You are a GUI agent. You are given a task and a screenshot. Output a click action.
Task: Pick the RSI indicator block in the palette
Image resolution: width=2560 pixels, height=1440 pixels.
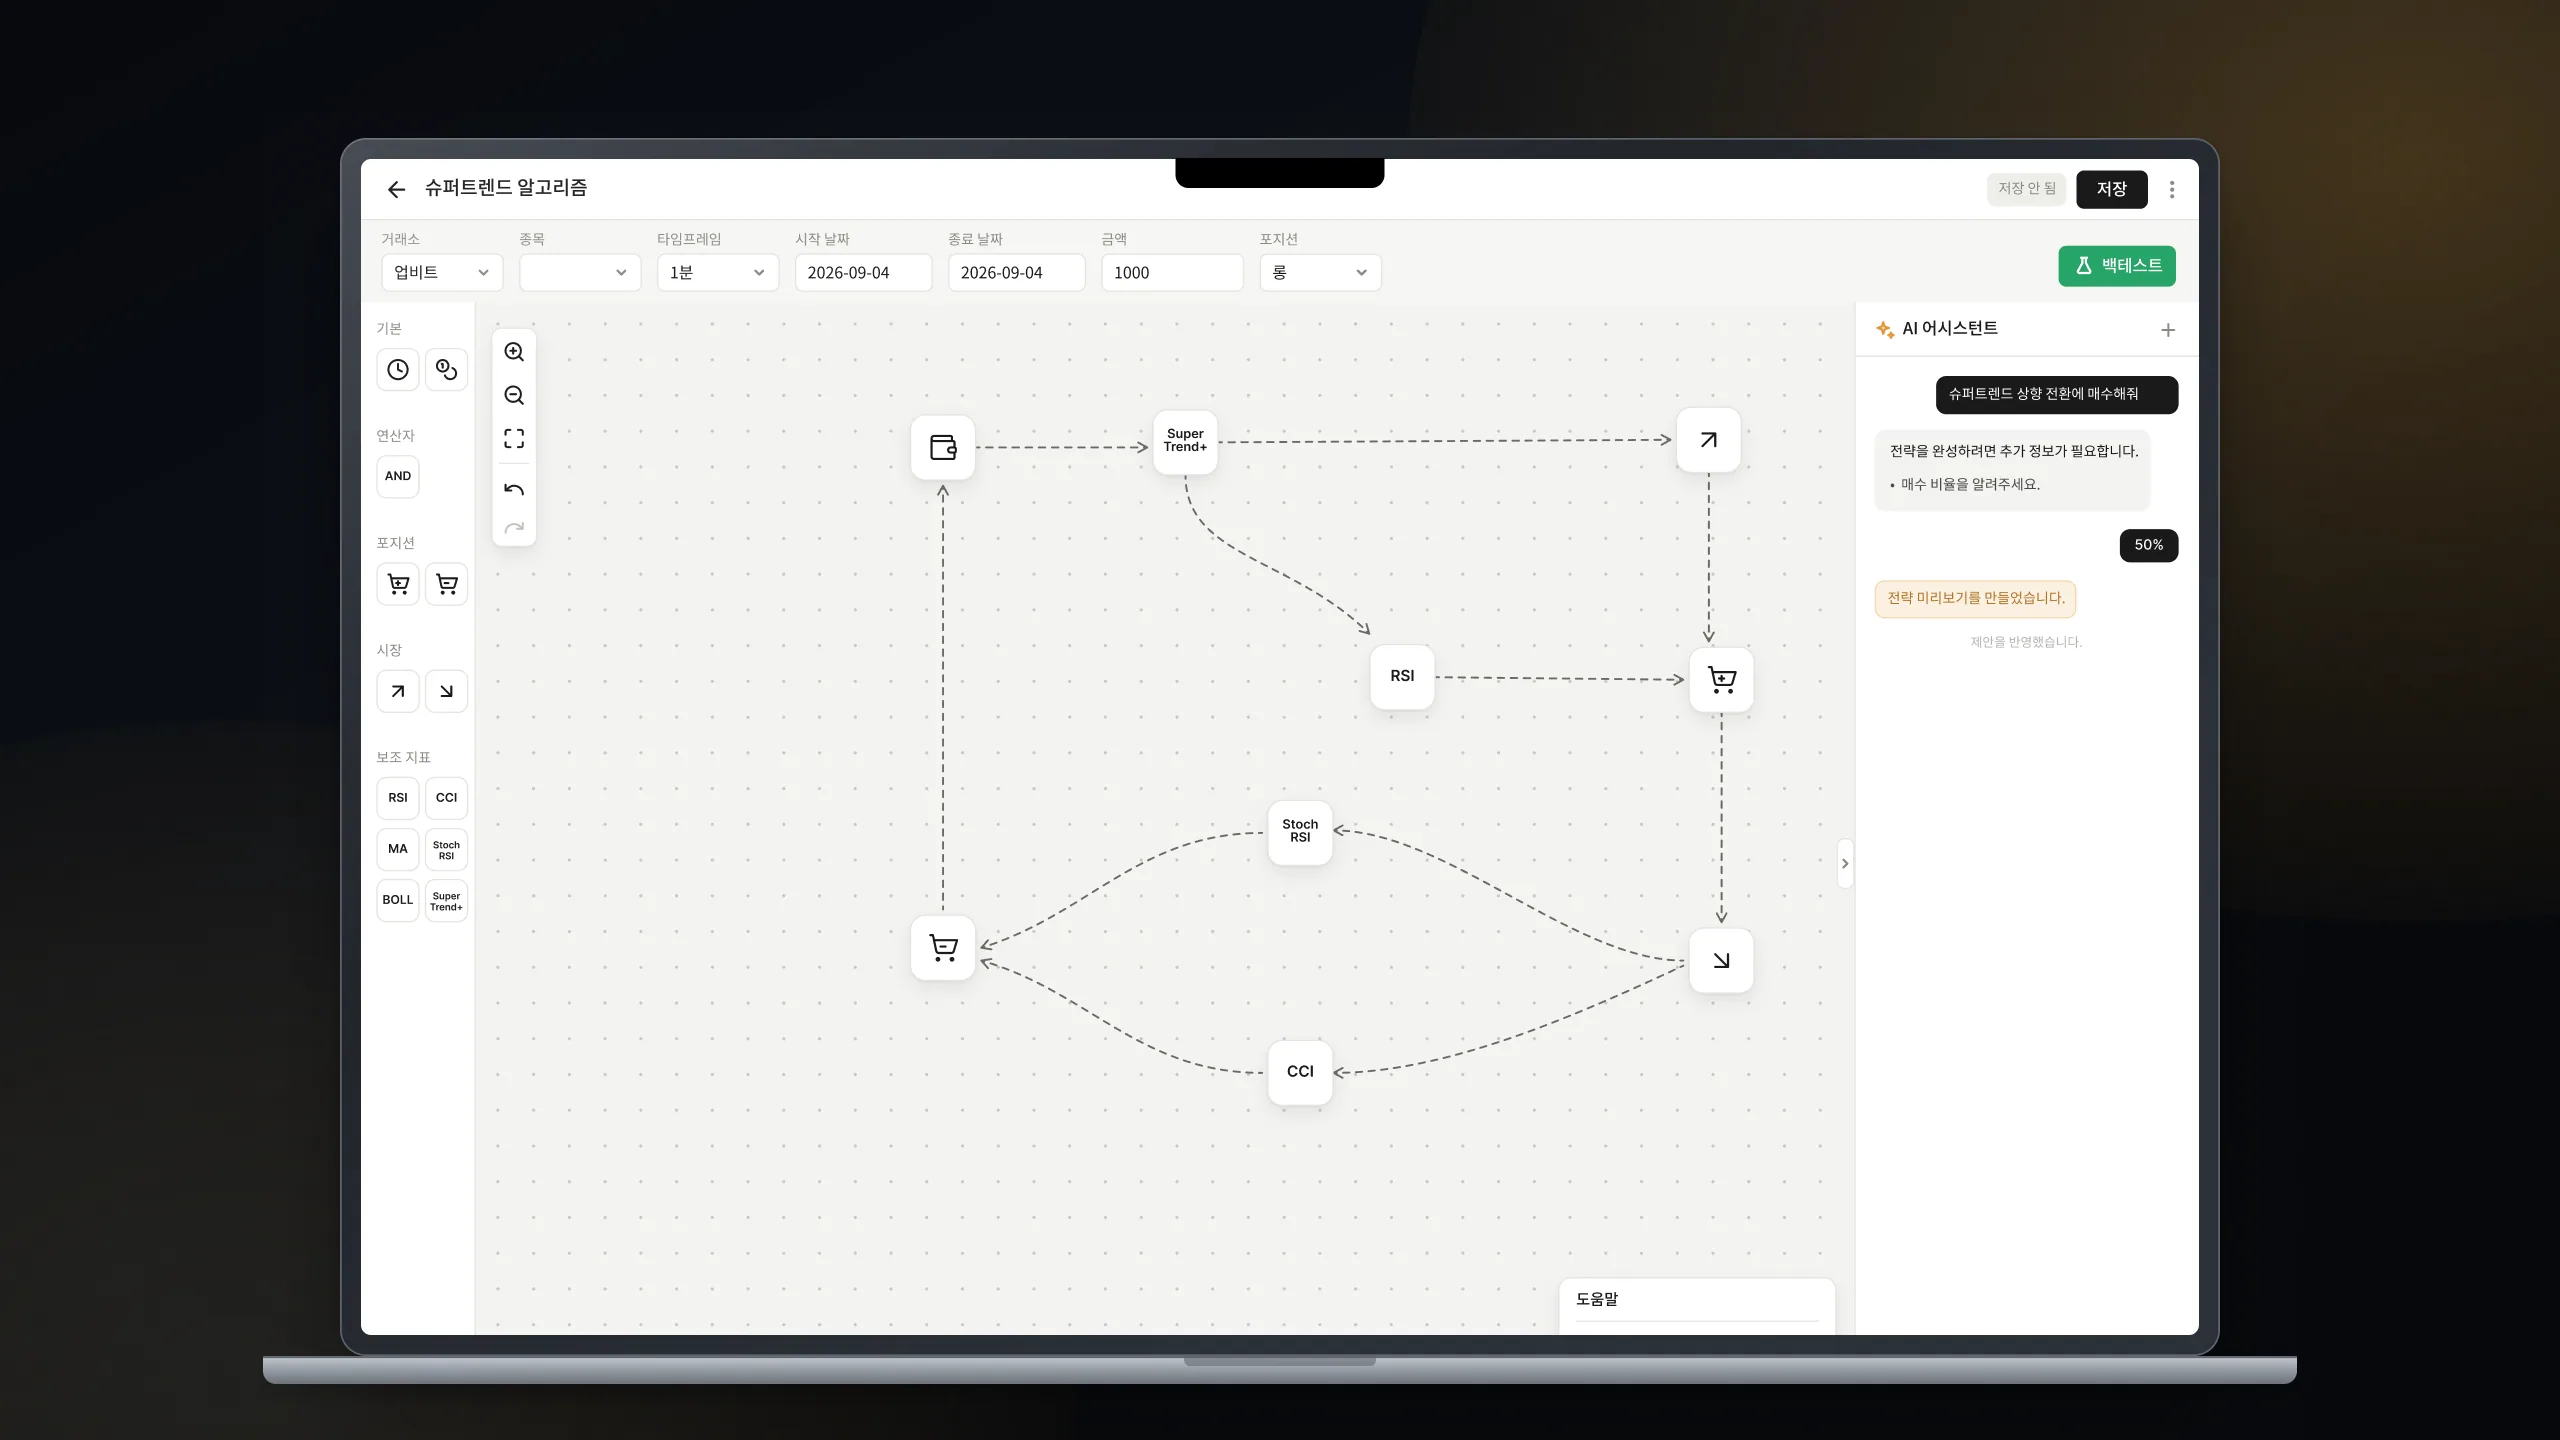(x=398, y=798)
